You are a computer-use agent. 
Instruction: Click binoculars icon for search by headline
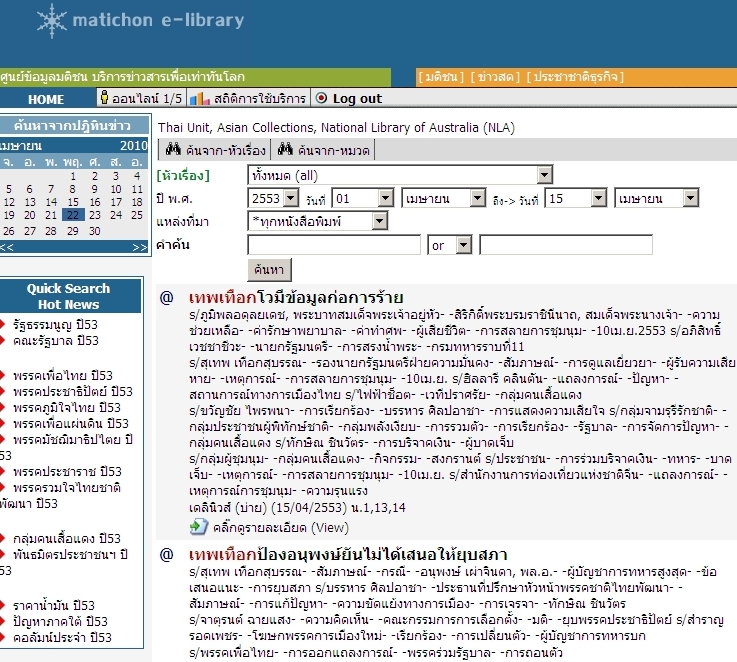(x=172, y=149)
